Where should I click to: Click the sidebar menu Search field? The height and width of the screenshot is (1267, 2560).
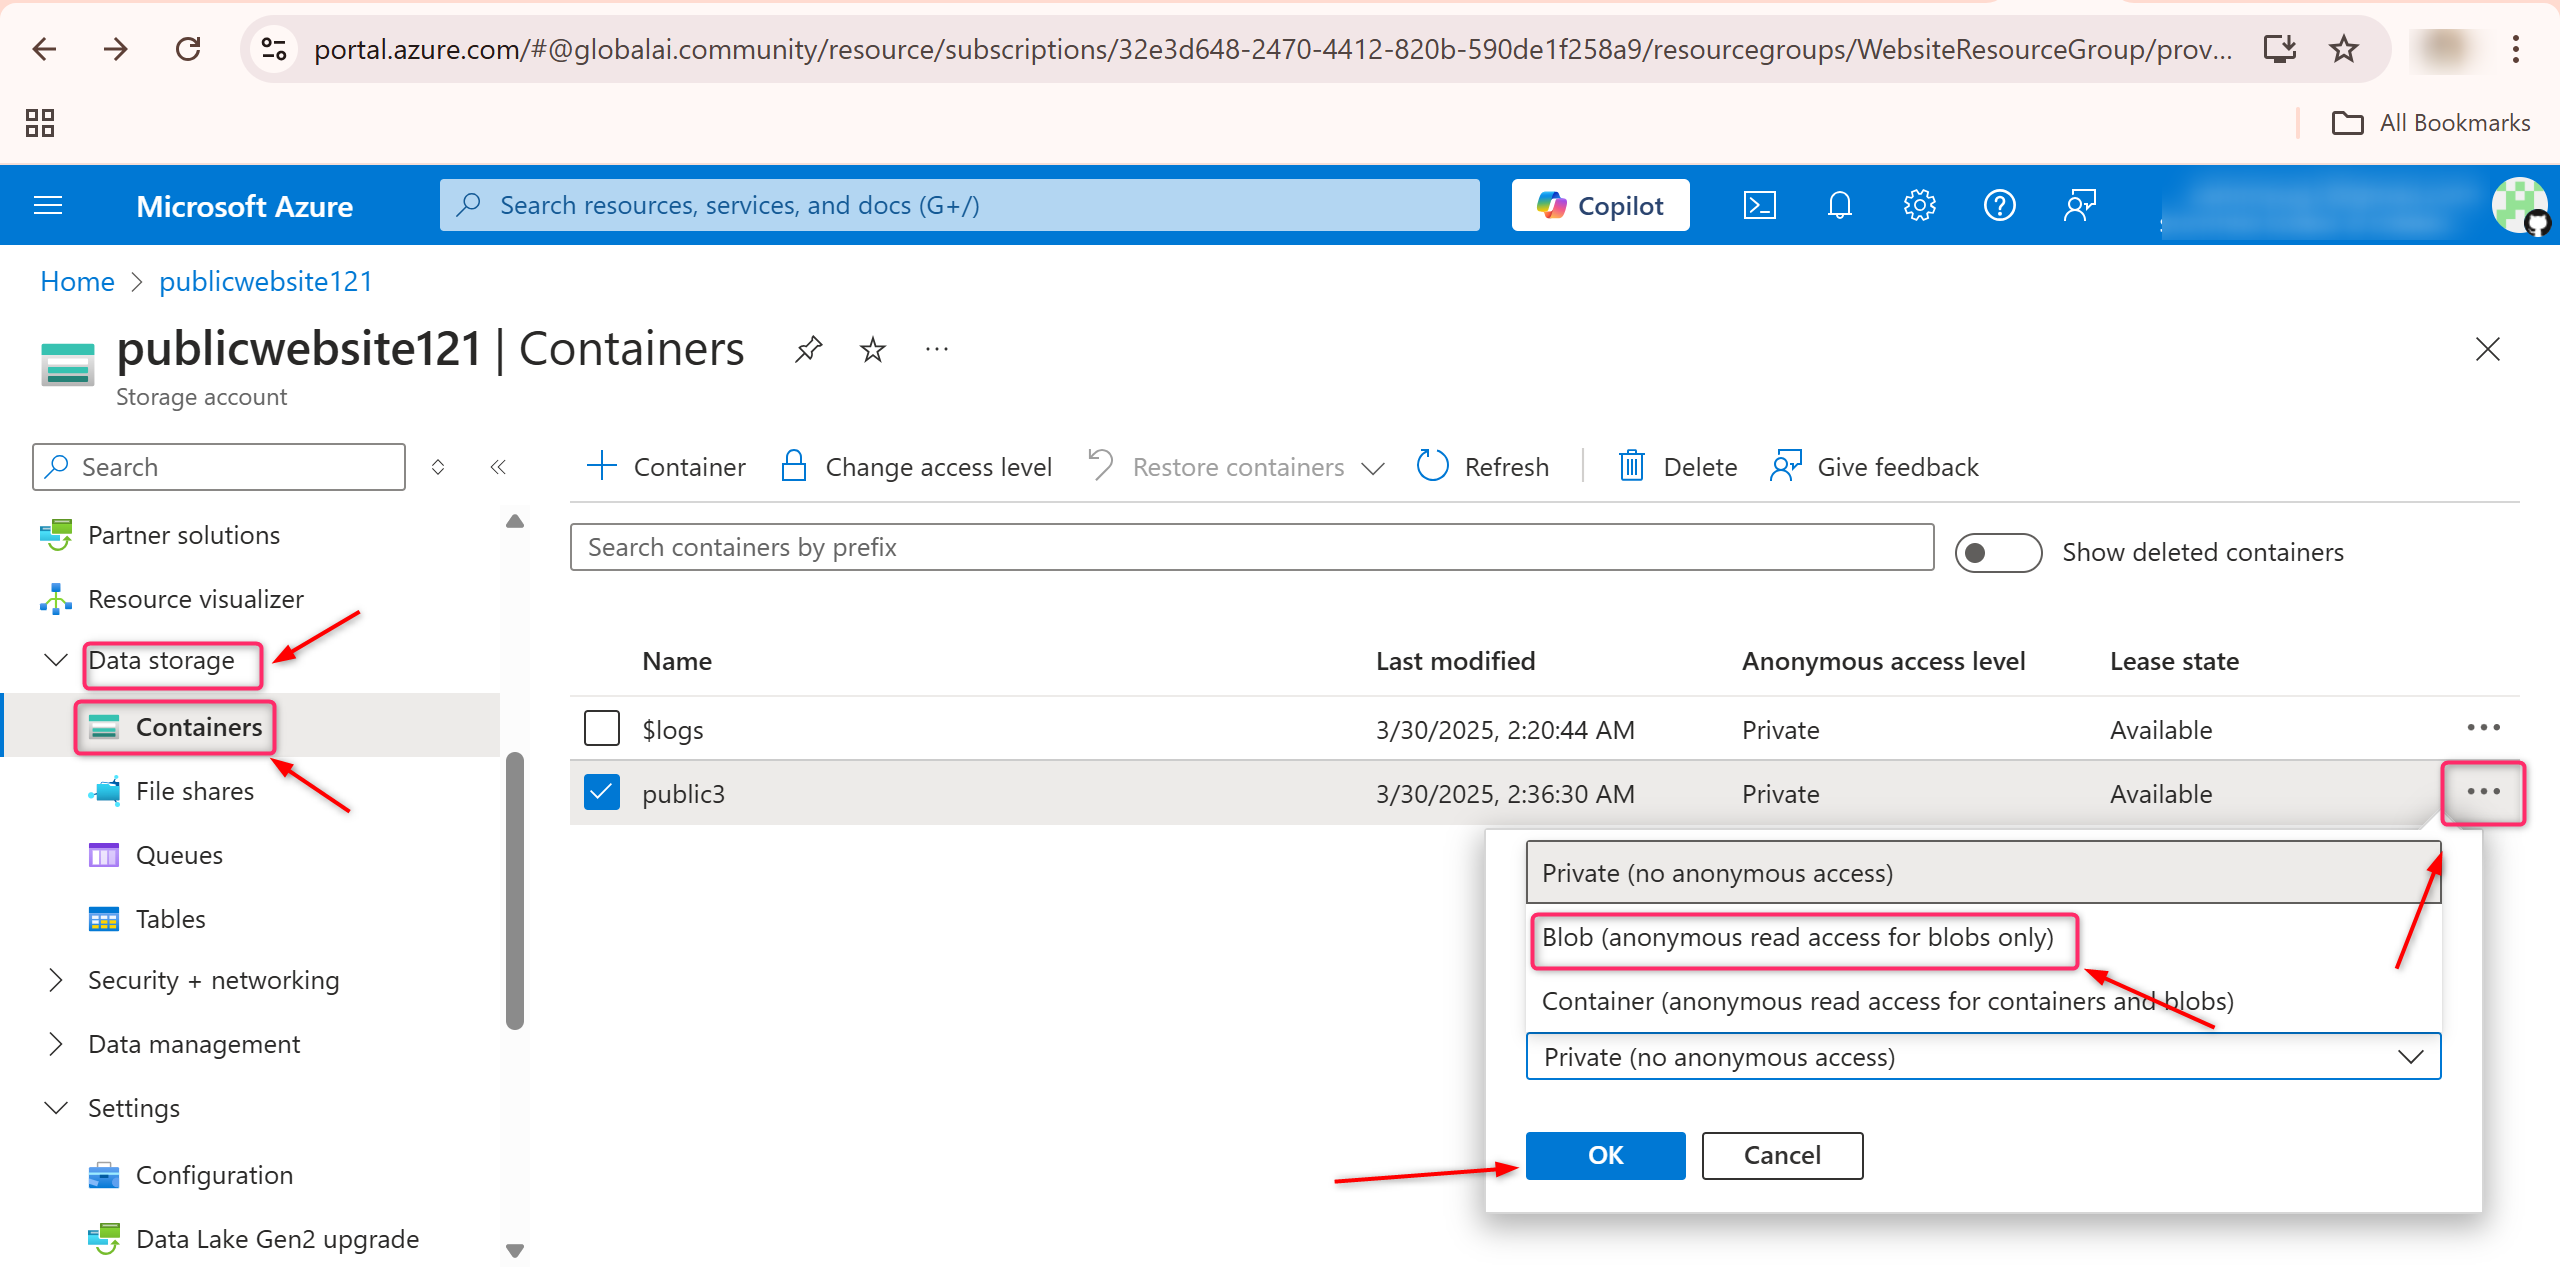coord(219,467)
